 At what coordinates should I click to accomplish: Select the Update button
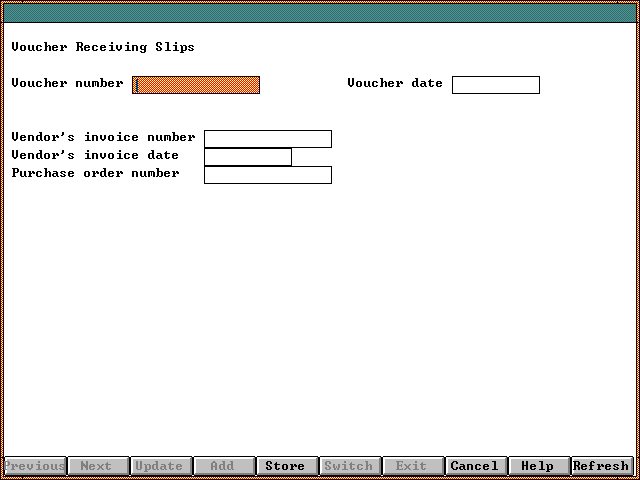tap(159, 466)
